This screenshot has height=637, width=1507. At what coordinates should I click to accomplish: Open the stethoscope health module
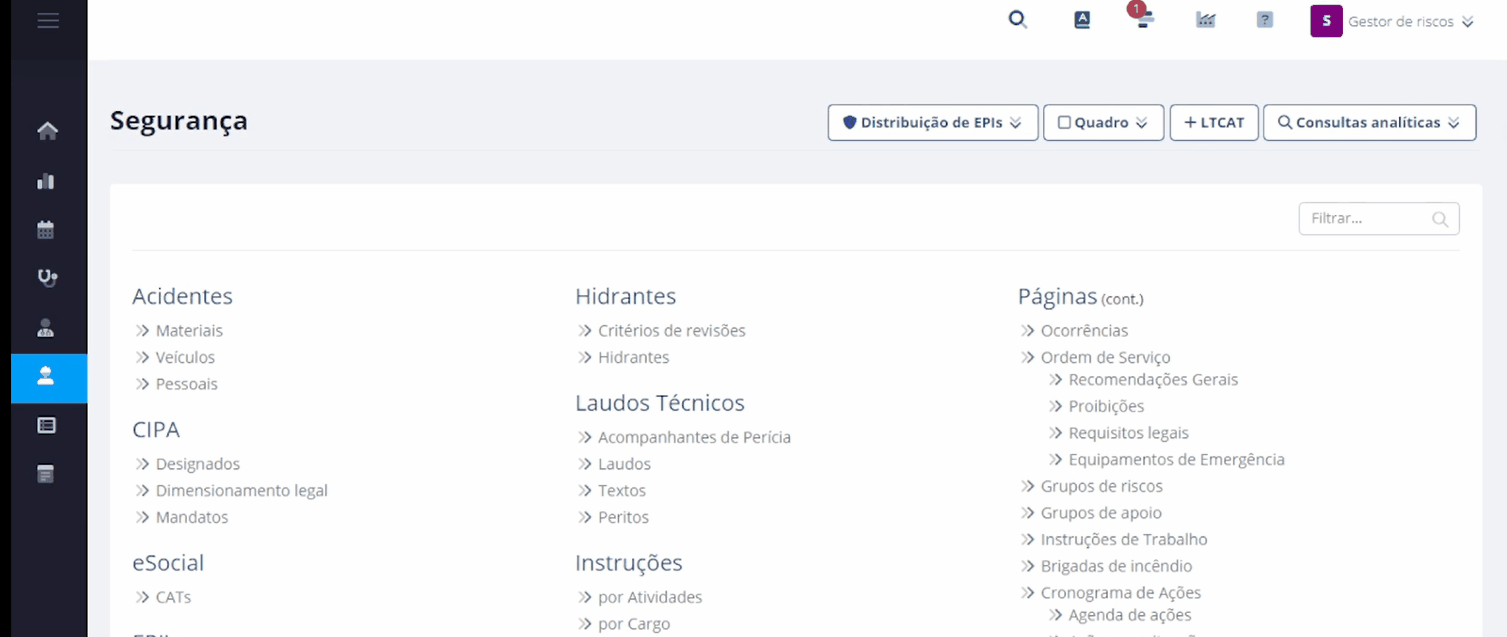pyautogui.click(x=47, y=278)
